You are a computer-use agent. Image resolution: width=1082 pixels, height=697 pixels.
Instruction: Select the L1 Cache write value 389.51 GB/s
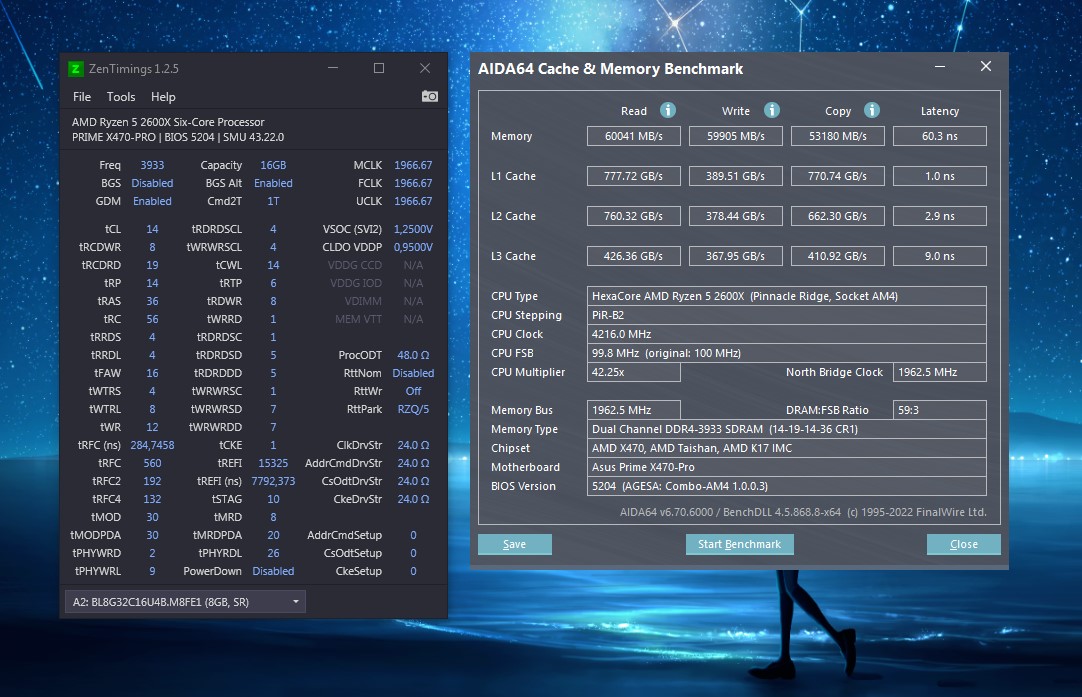coord(736,176)
